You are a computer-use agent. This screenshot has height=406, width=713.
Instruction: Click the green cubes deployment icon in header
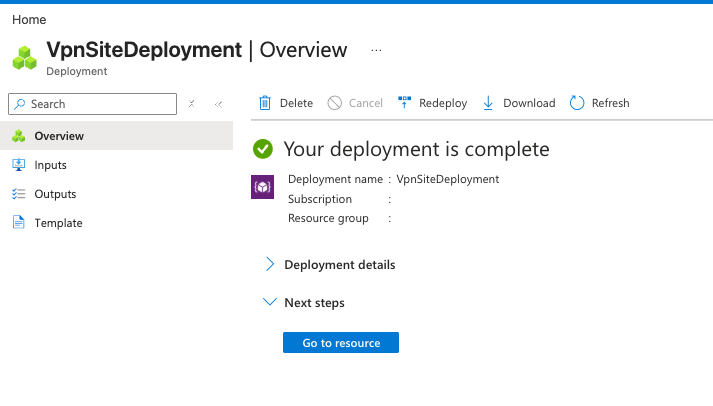tap(25, 58)
